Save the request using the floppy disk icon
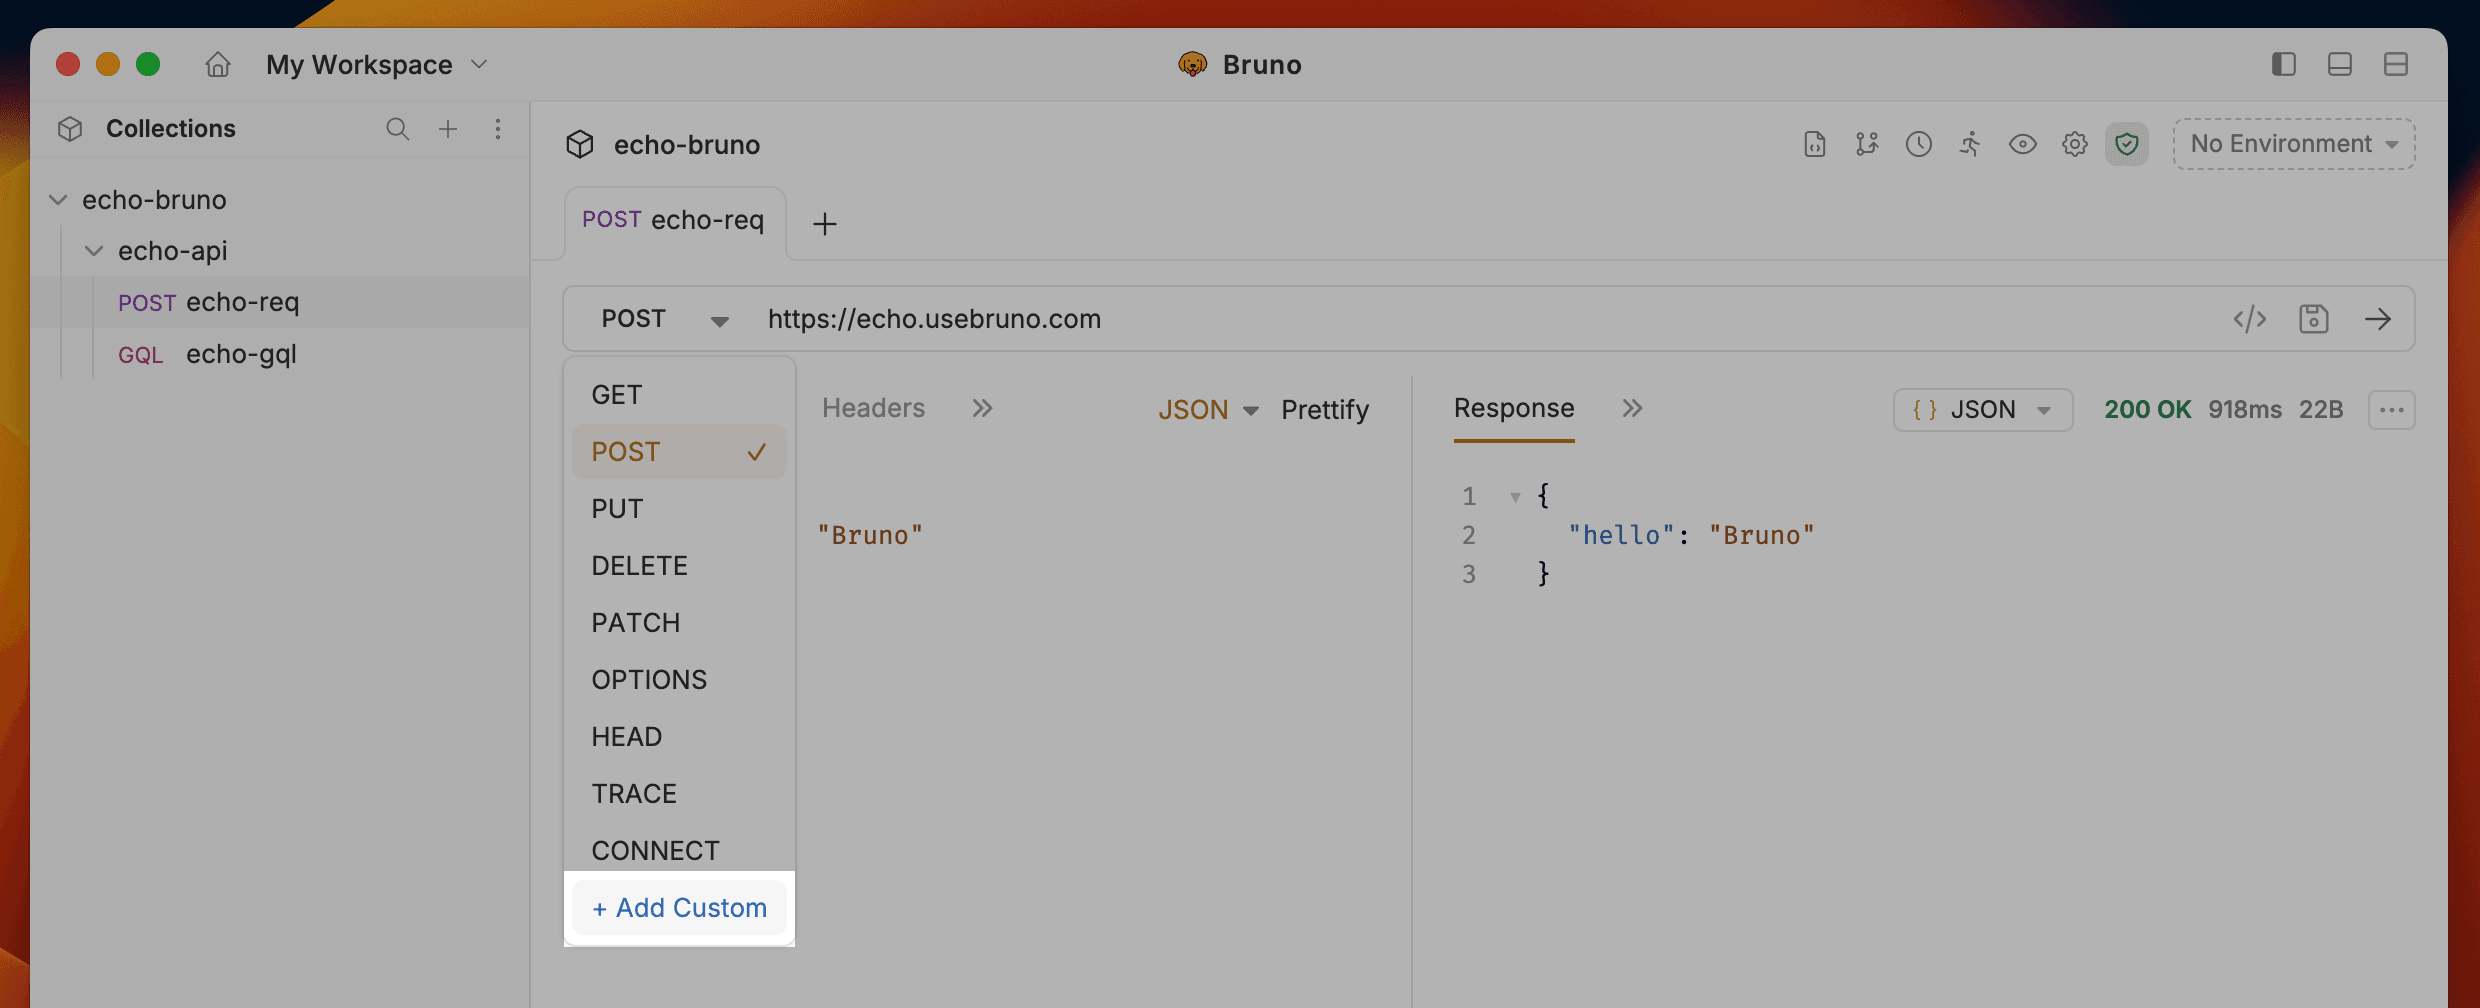Image resolution: width=2480 pixels, height=1008 pixels. pos(2315,319)
